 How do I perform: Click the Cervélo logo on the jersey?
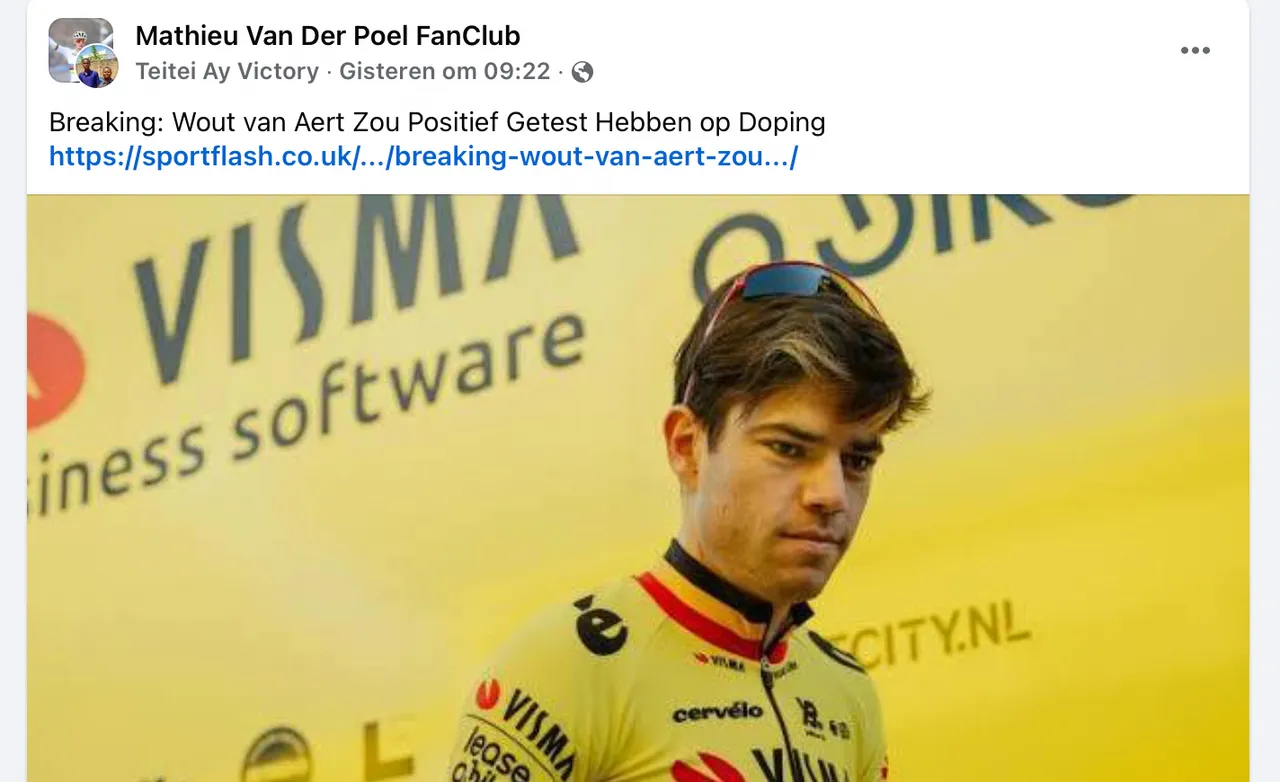pyautogui.click(x=718, y=712)
